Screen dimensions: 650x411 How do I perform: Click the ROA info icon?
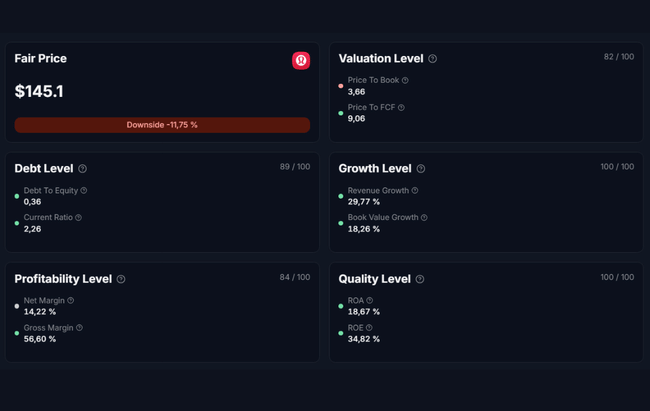tap(369, 300)
